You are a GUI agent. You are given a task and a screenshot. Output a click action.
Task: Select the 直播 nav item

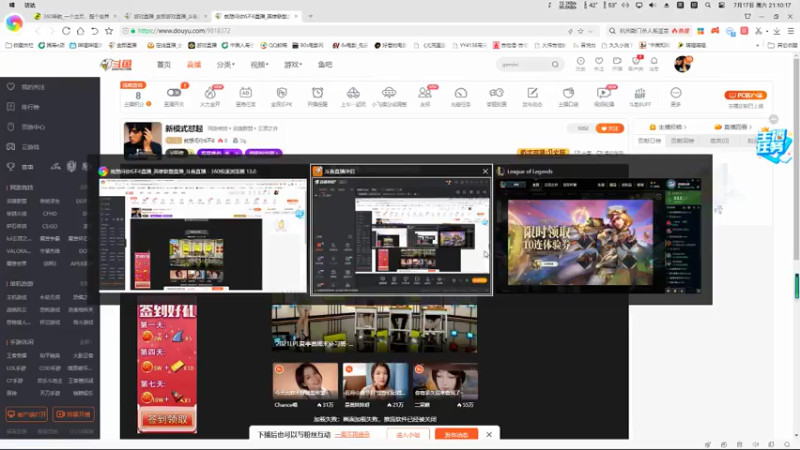pos(194,65)
